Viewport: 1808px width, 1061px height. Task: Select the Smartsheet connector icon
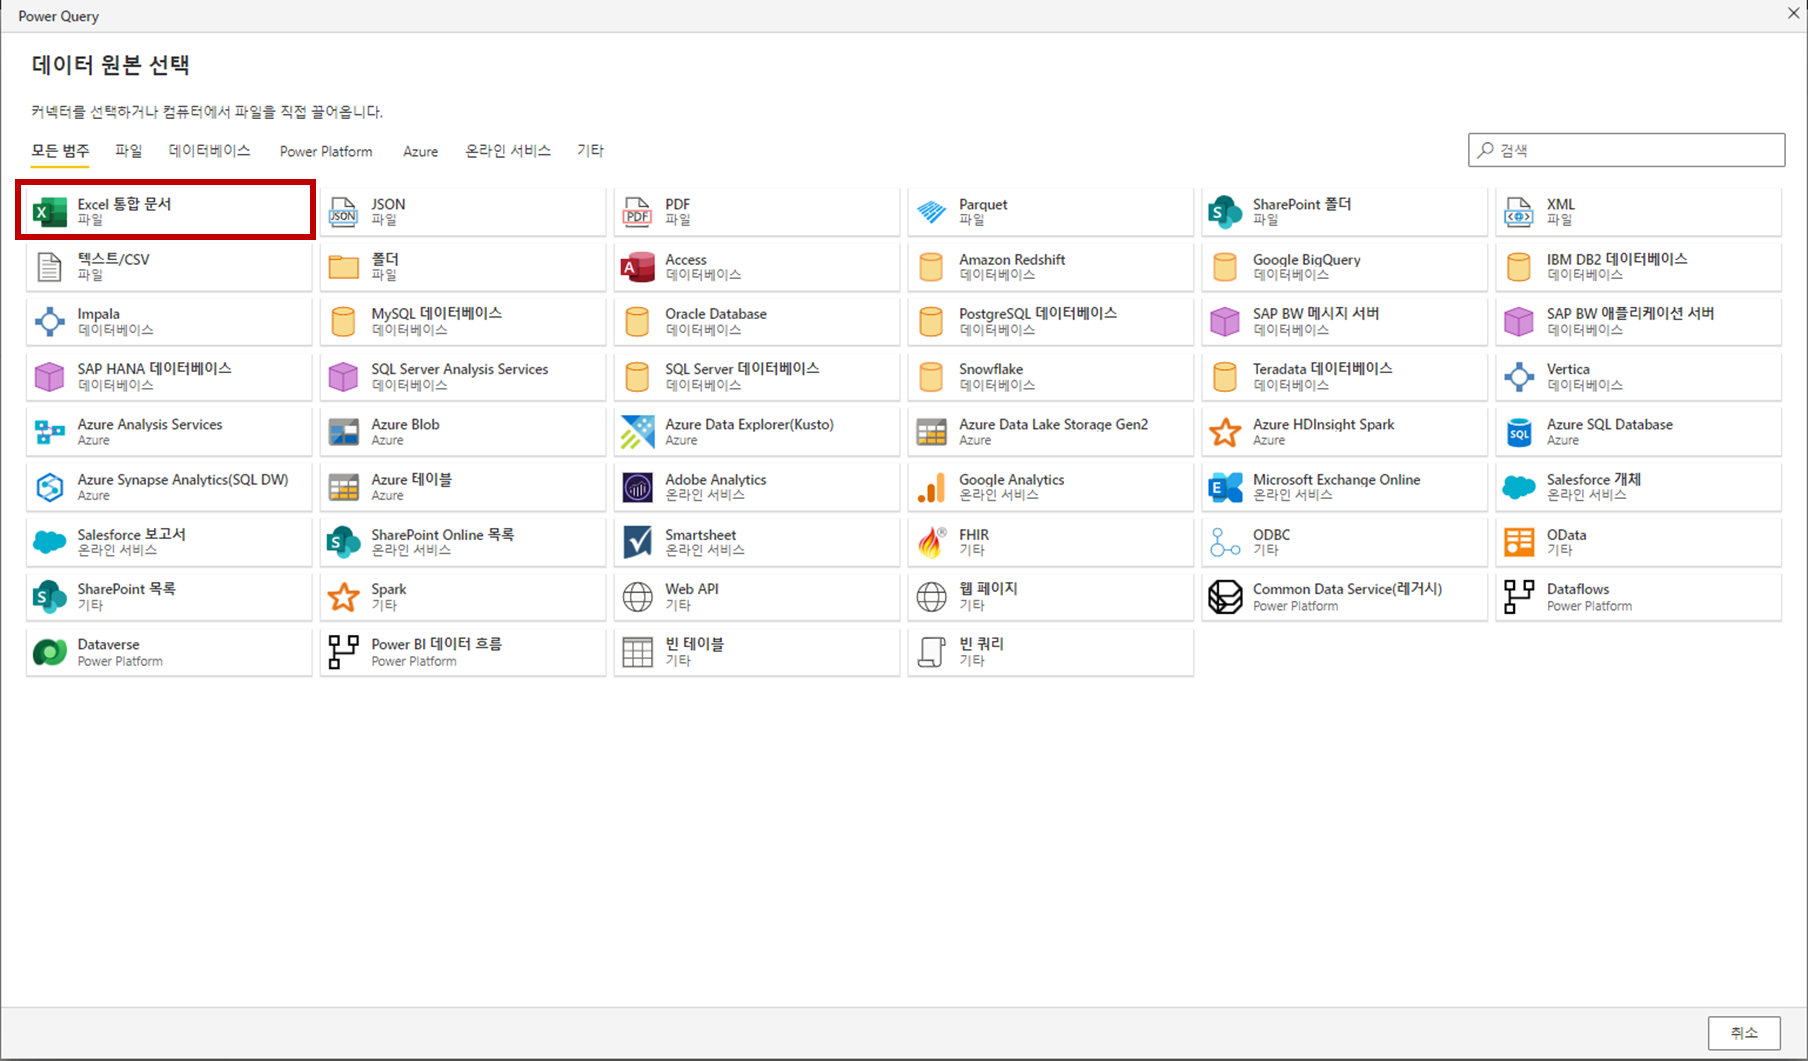pyautogui.click(x=637, y=542)
